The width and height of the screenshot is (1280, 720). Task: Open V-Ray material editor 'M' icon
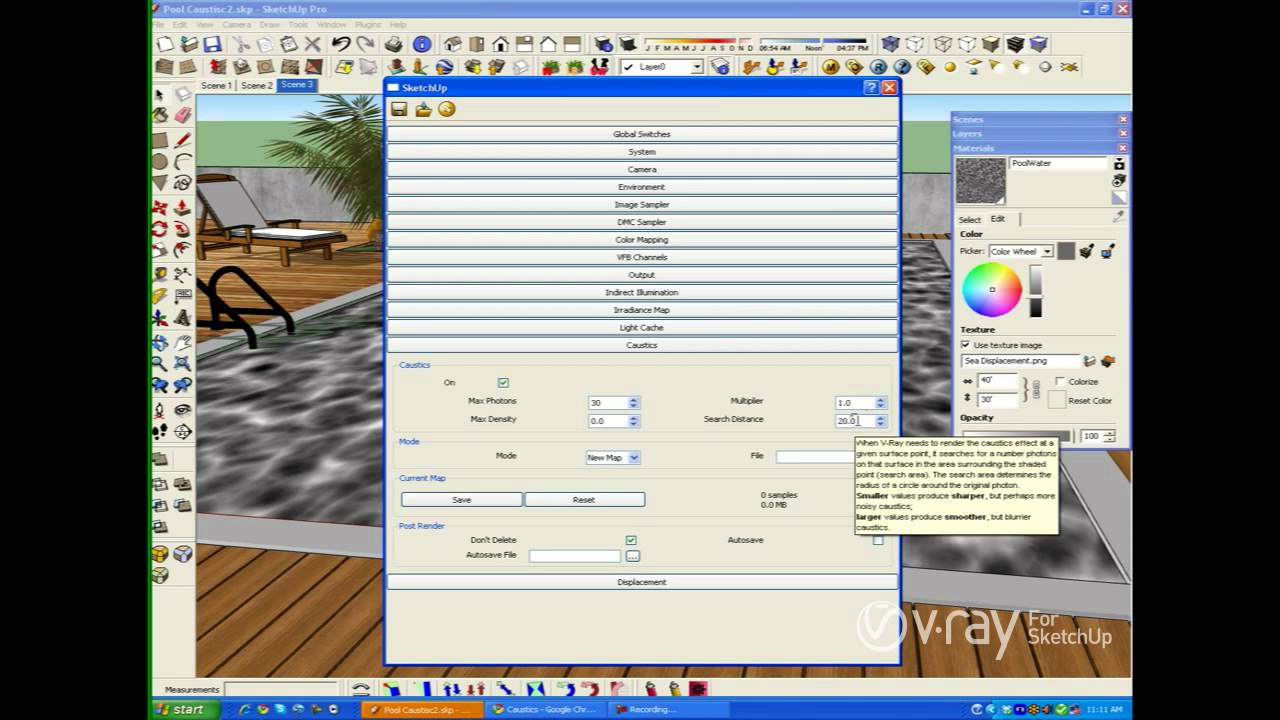[x=830, y=67]
